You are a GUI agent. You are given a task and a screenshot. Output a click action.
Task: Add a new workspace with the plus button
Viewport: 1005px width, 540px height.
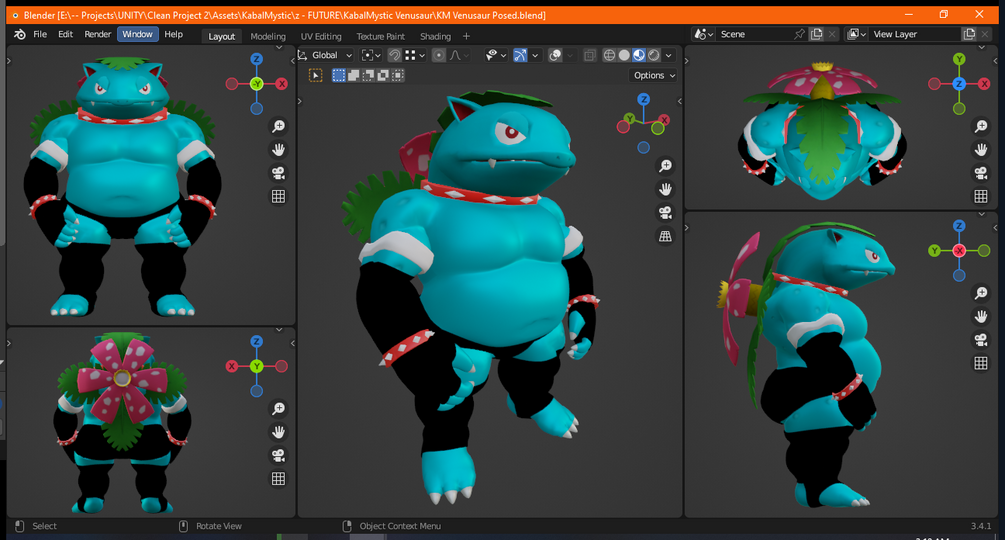point(466,37)
